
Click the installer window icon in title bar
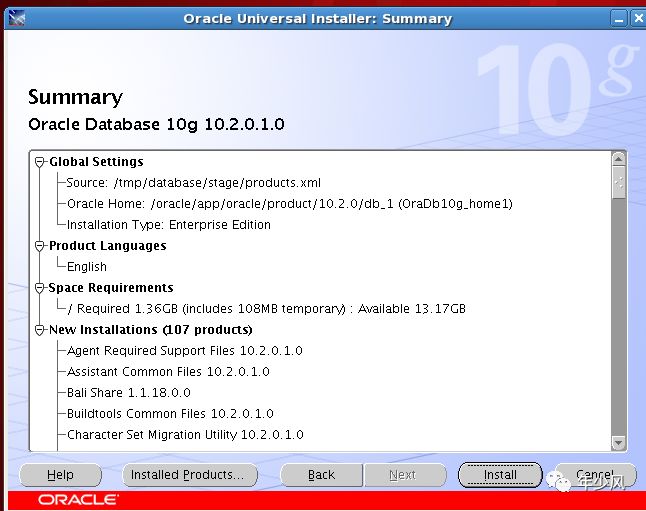coord(16,19)
